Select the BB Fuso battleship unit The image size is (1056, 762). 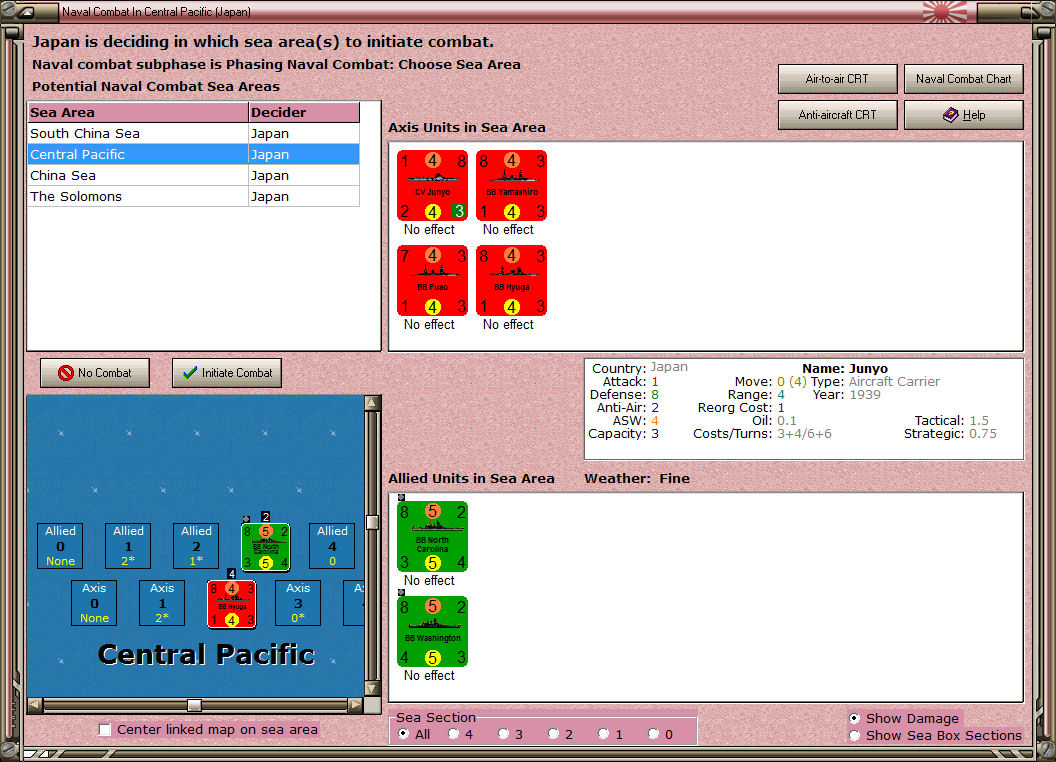(432, 280)
